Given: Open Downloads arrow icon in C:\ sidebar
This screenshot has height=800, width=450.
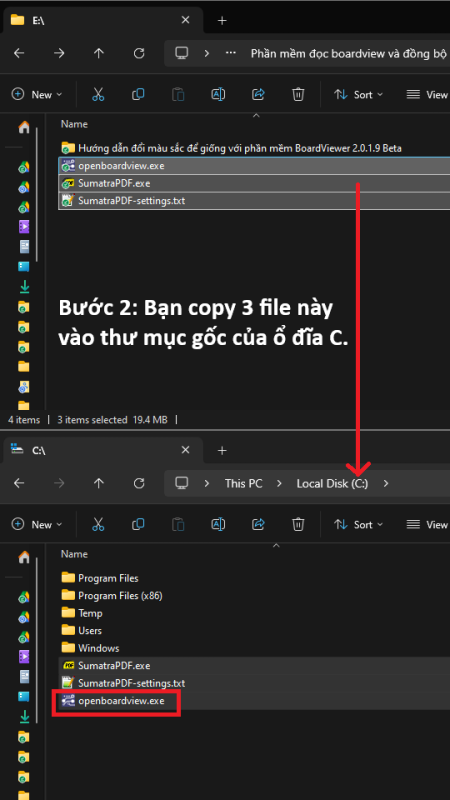Looking at the screenshot, I should [x=24, y=717].
